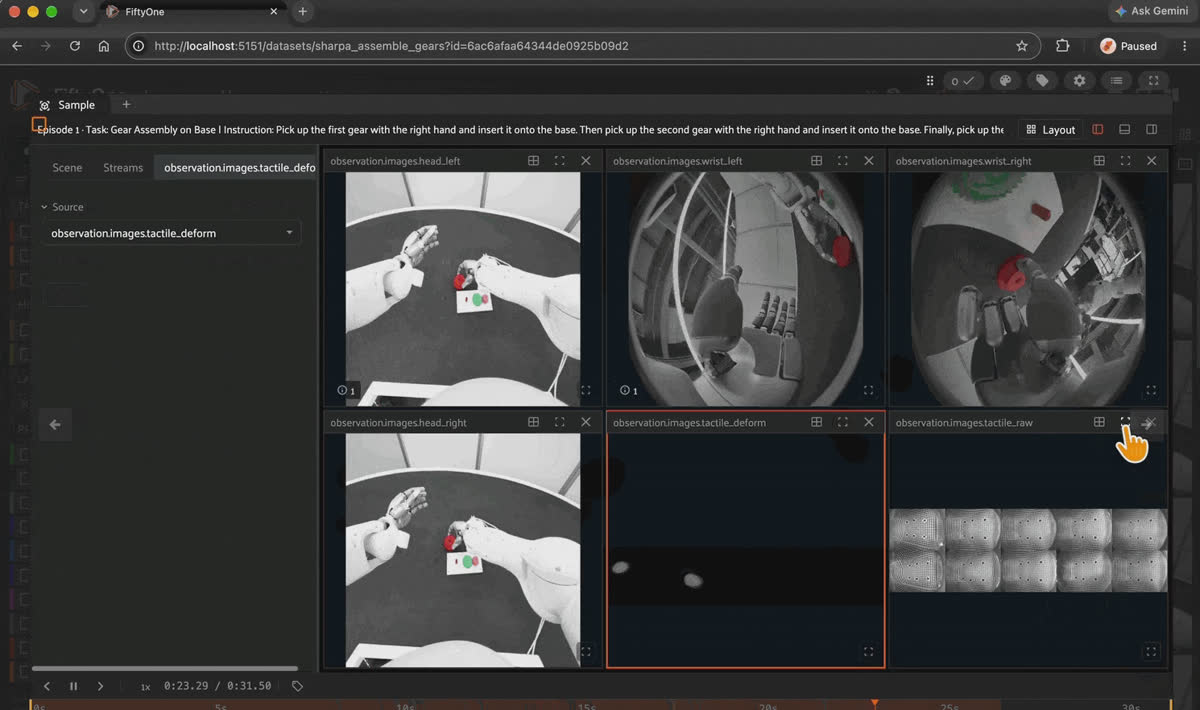This screenshot has height=710, width=1200.
Task: Expand tactile_raw video using corner icon
Action: (1151, 652)
